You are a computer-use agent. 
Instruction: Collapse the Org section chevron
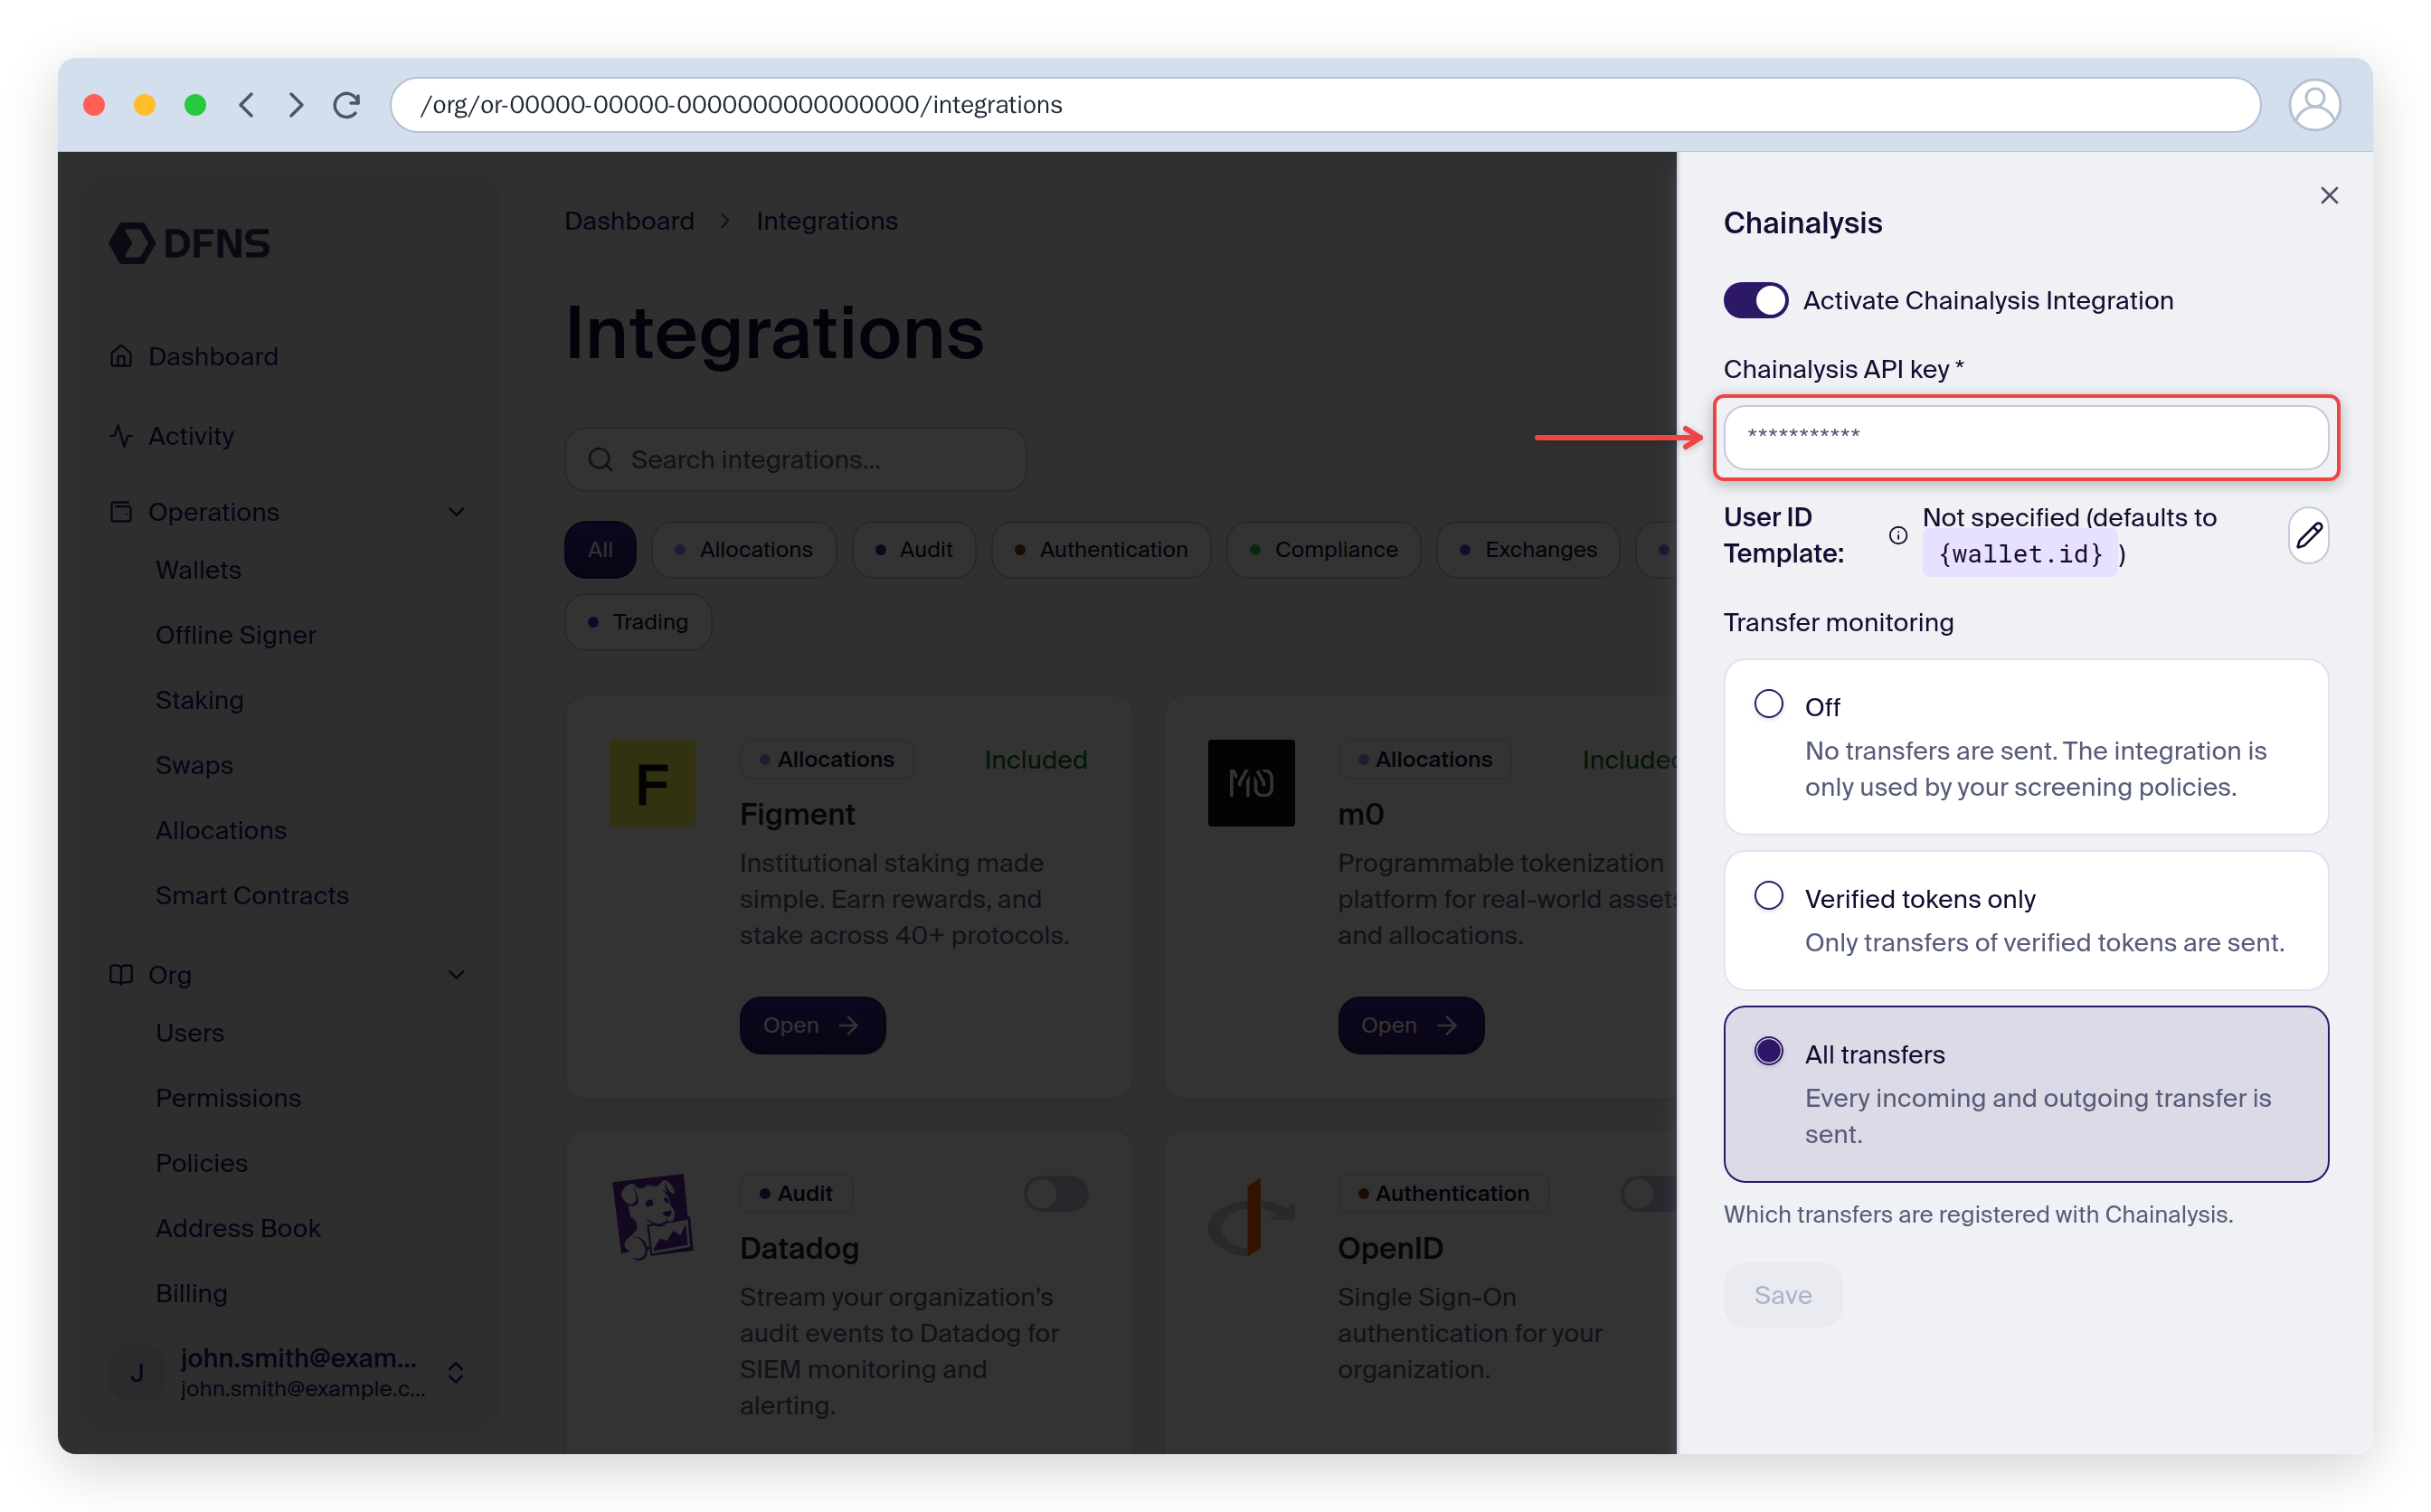tap(456, 975)
